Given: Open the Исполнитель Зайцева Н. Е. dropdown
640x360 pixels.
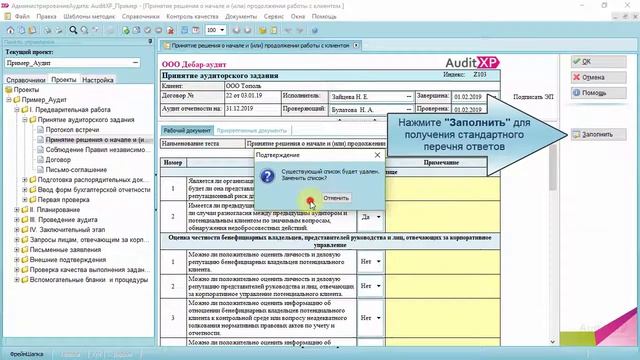Looking at the screenshot, I should [x=409, y=97].
